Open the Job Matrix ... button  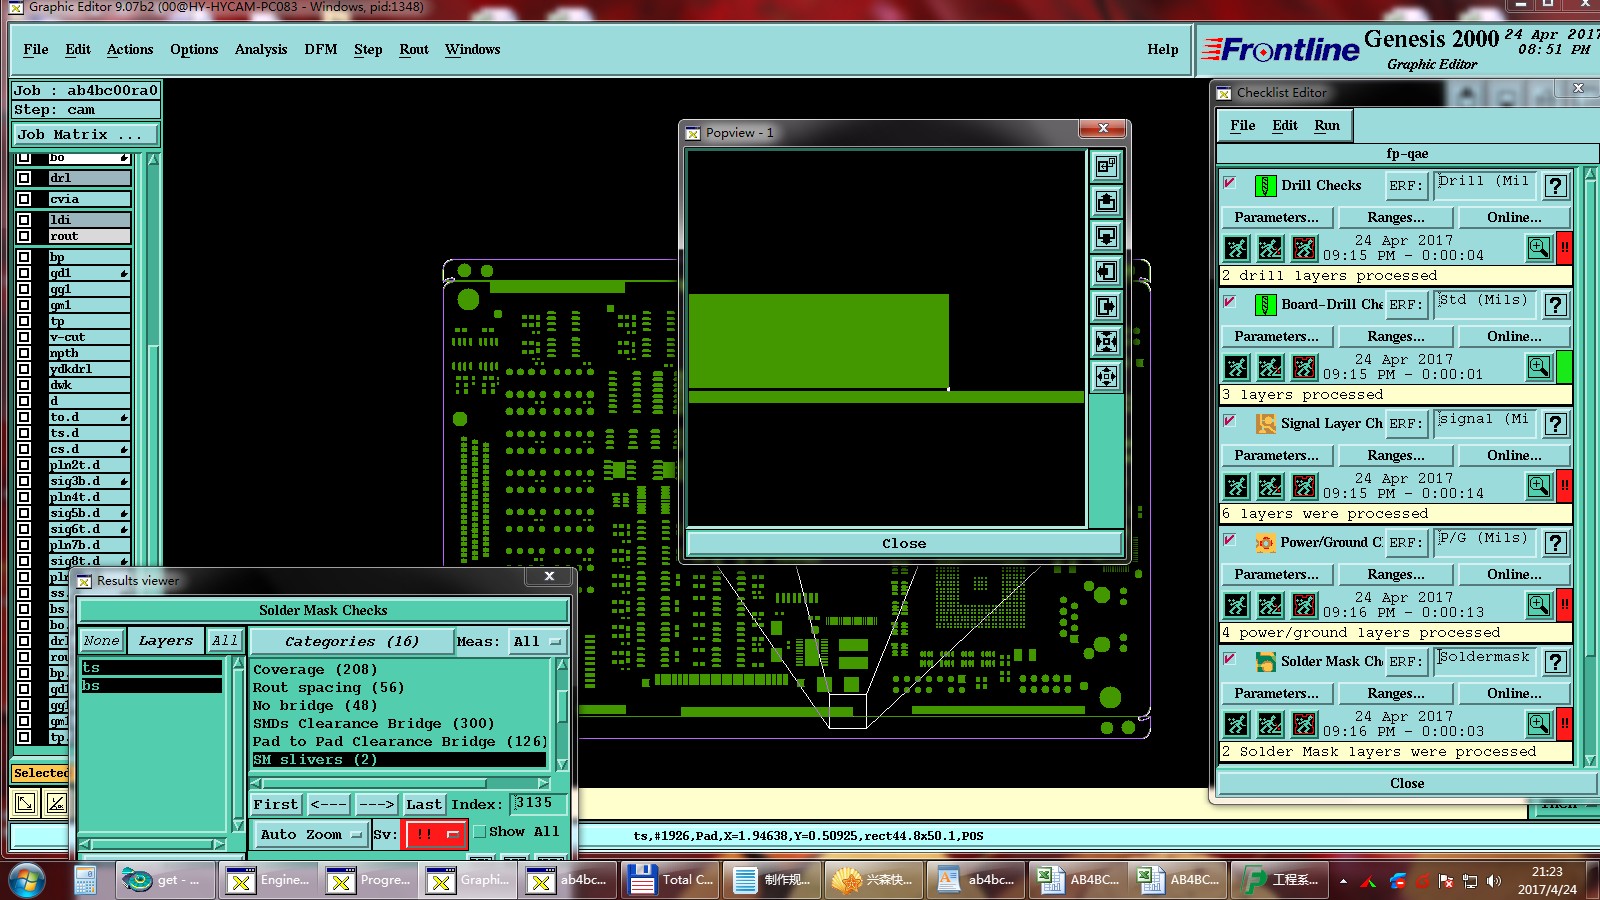(85, 134)
